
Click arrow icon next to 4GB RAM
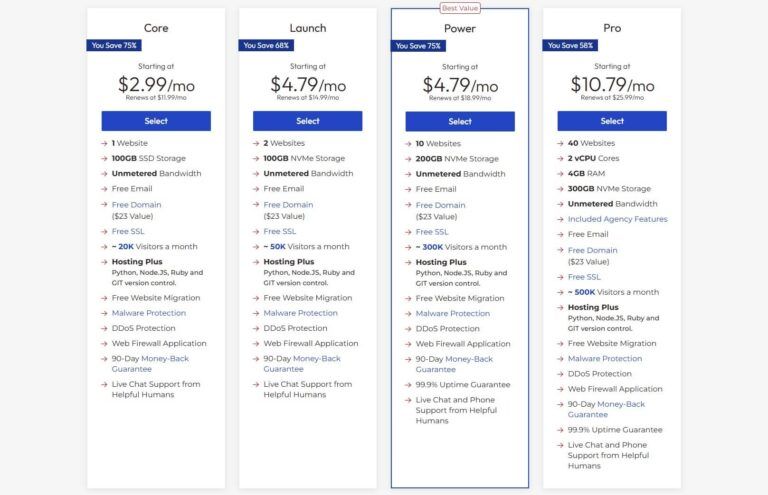point(560,173)
